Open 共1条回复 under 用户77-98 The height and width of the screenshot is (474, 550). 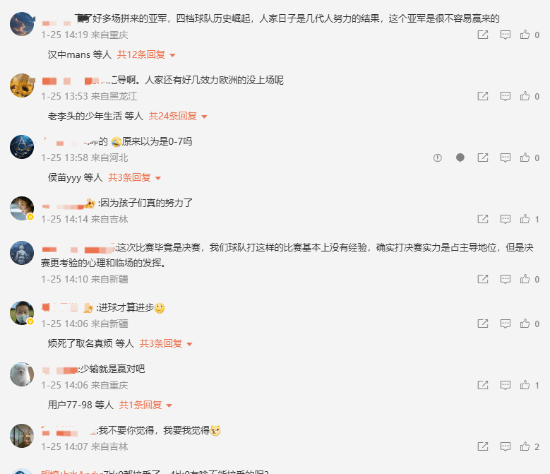point(146,405)
